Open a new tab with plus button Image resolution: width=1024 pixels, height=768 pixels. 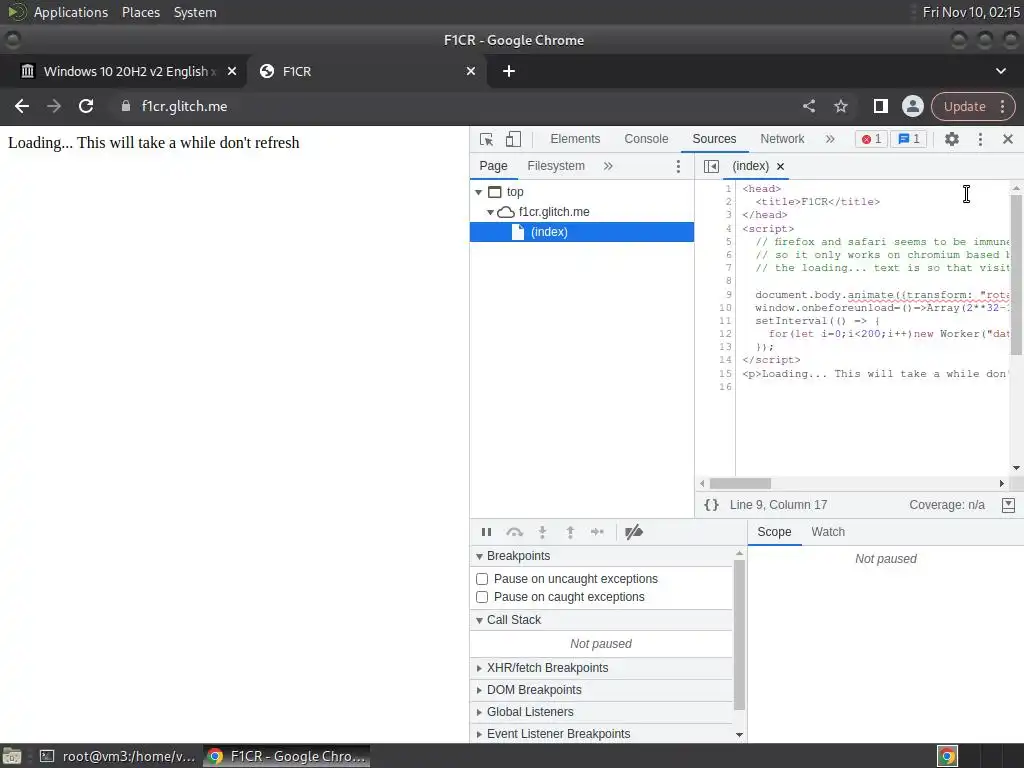point(509,71)
